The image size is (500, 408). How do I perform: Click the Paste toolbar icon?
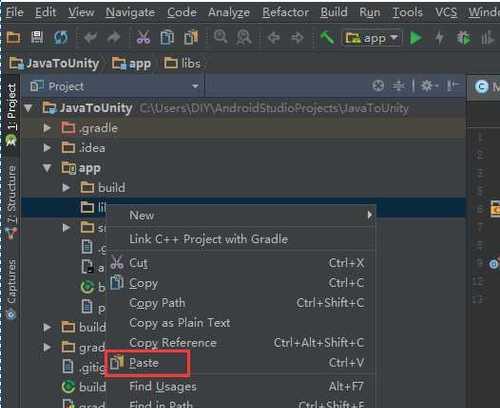point(191,38)
